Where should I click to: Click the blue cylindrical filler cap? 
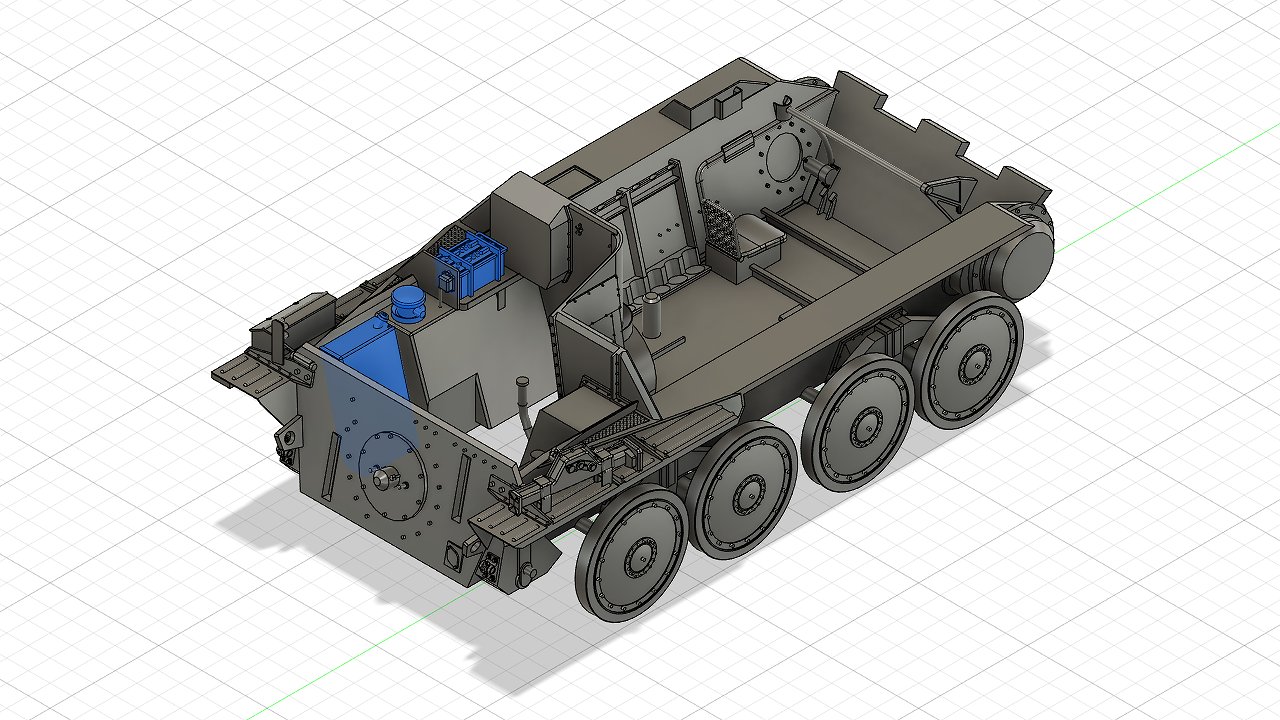click(x=408, y=302)
